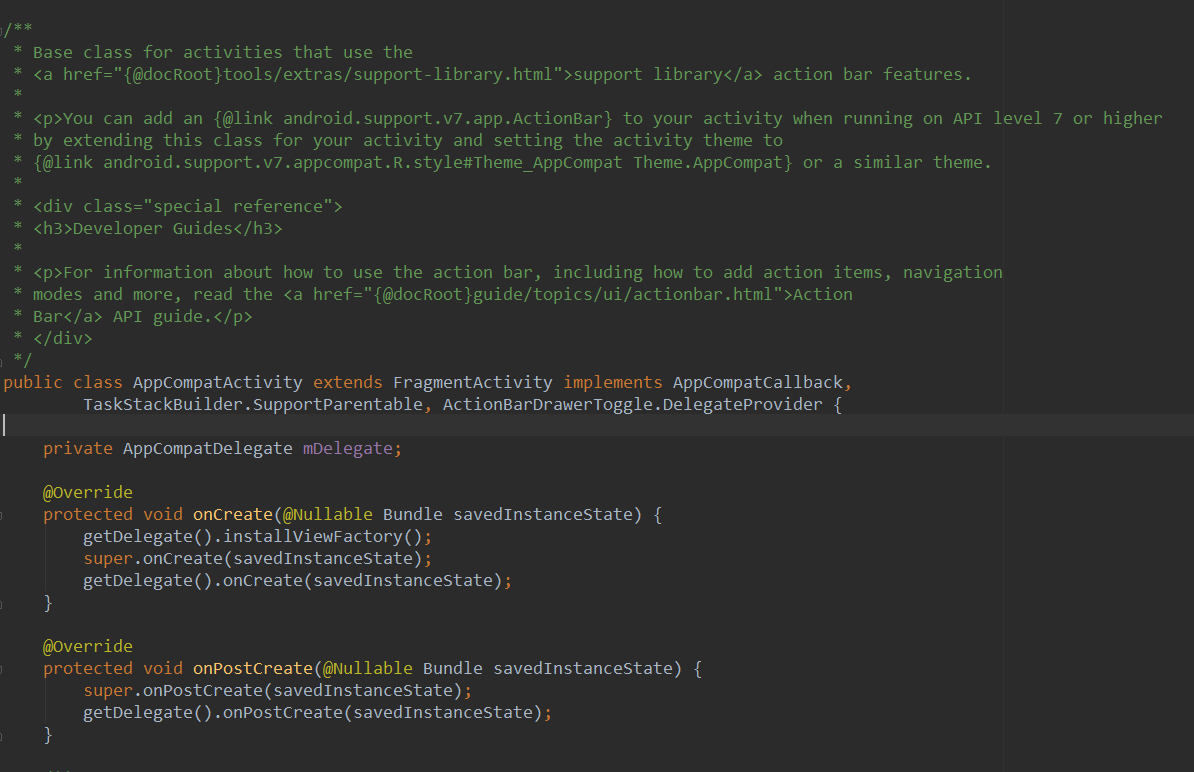Click the 'private' keyword of mDelegate field
The width and height of the screenshot is (1194, 772).
[x=78, y=448]
